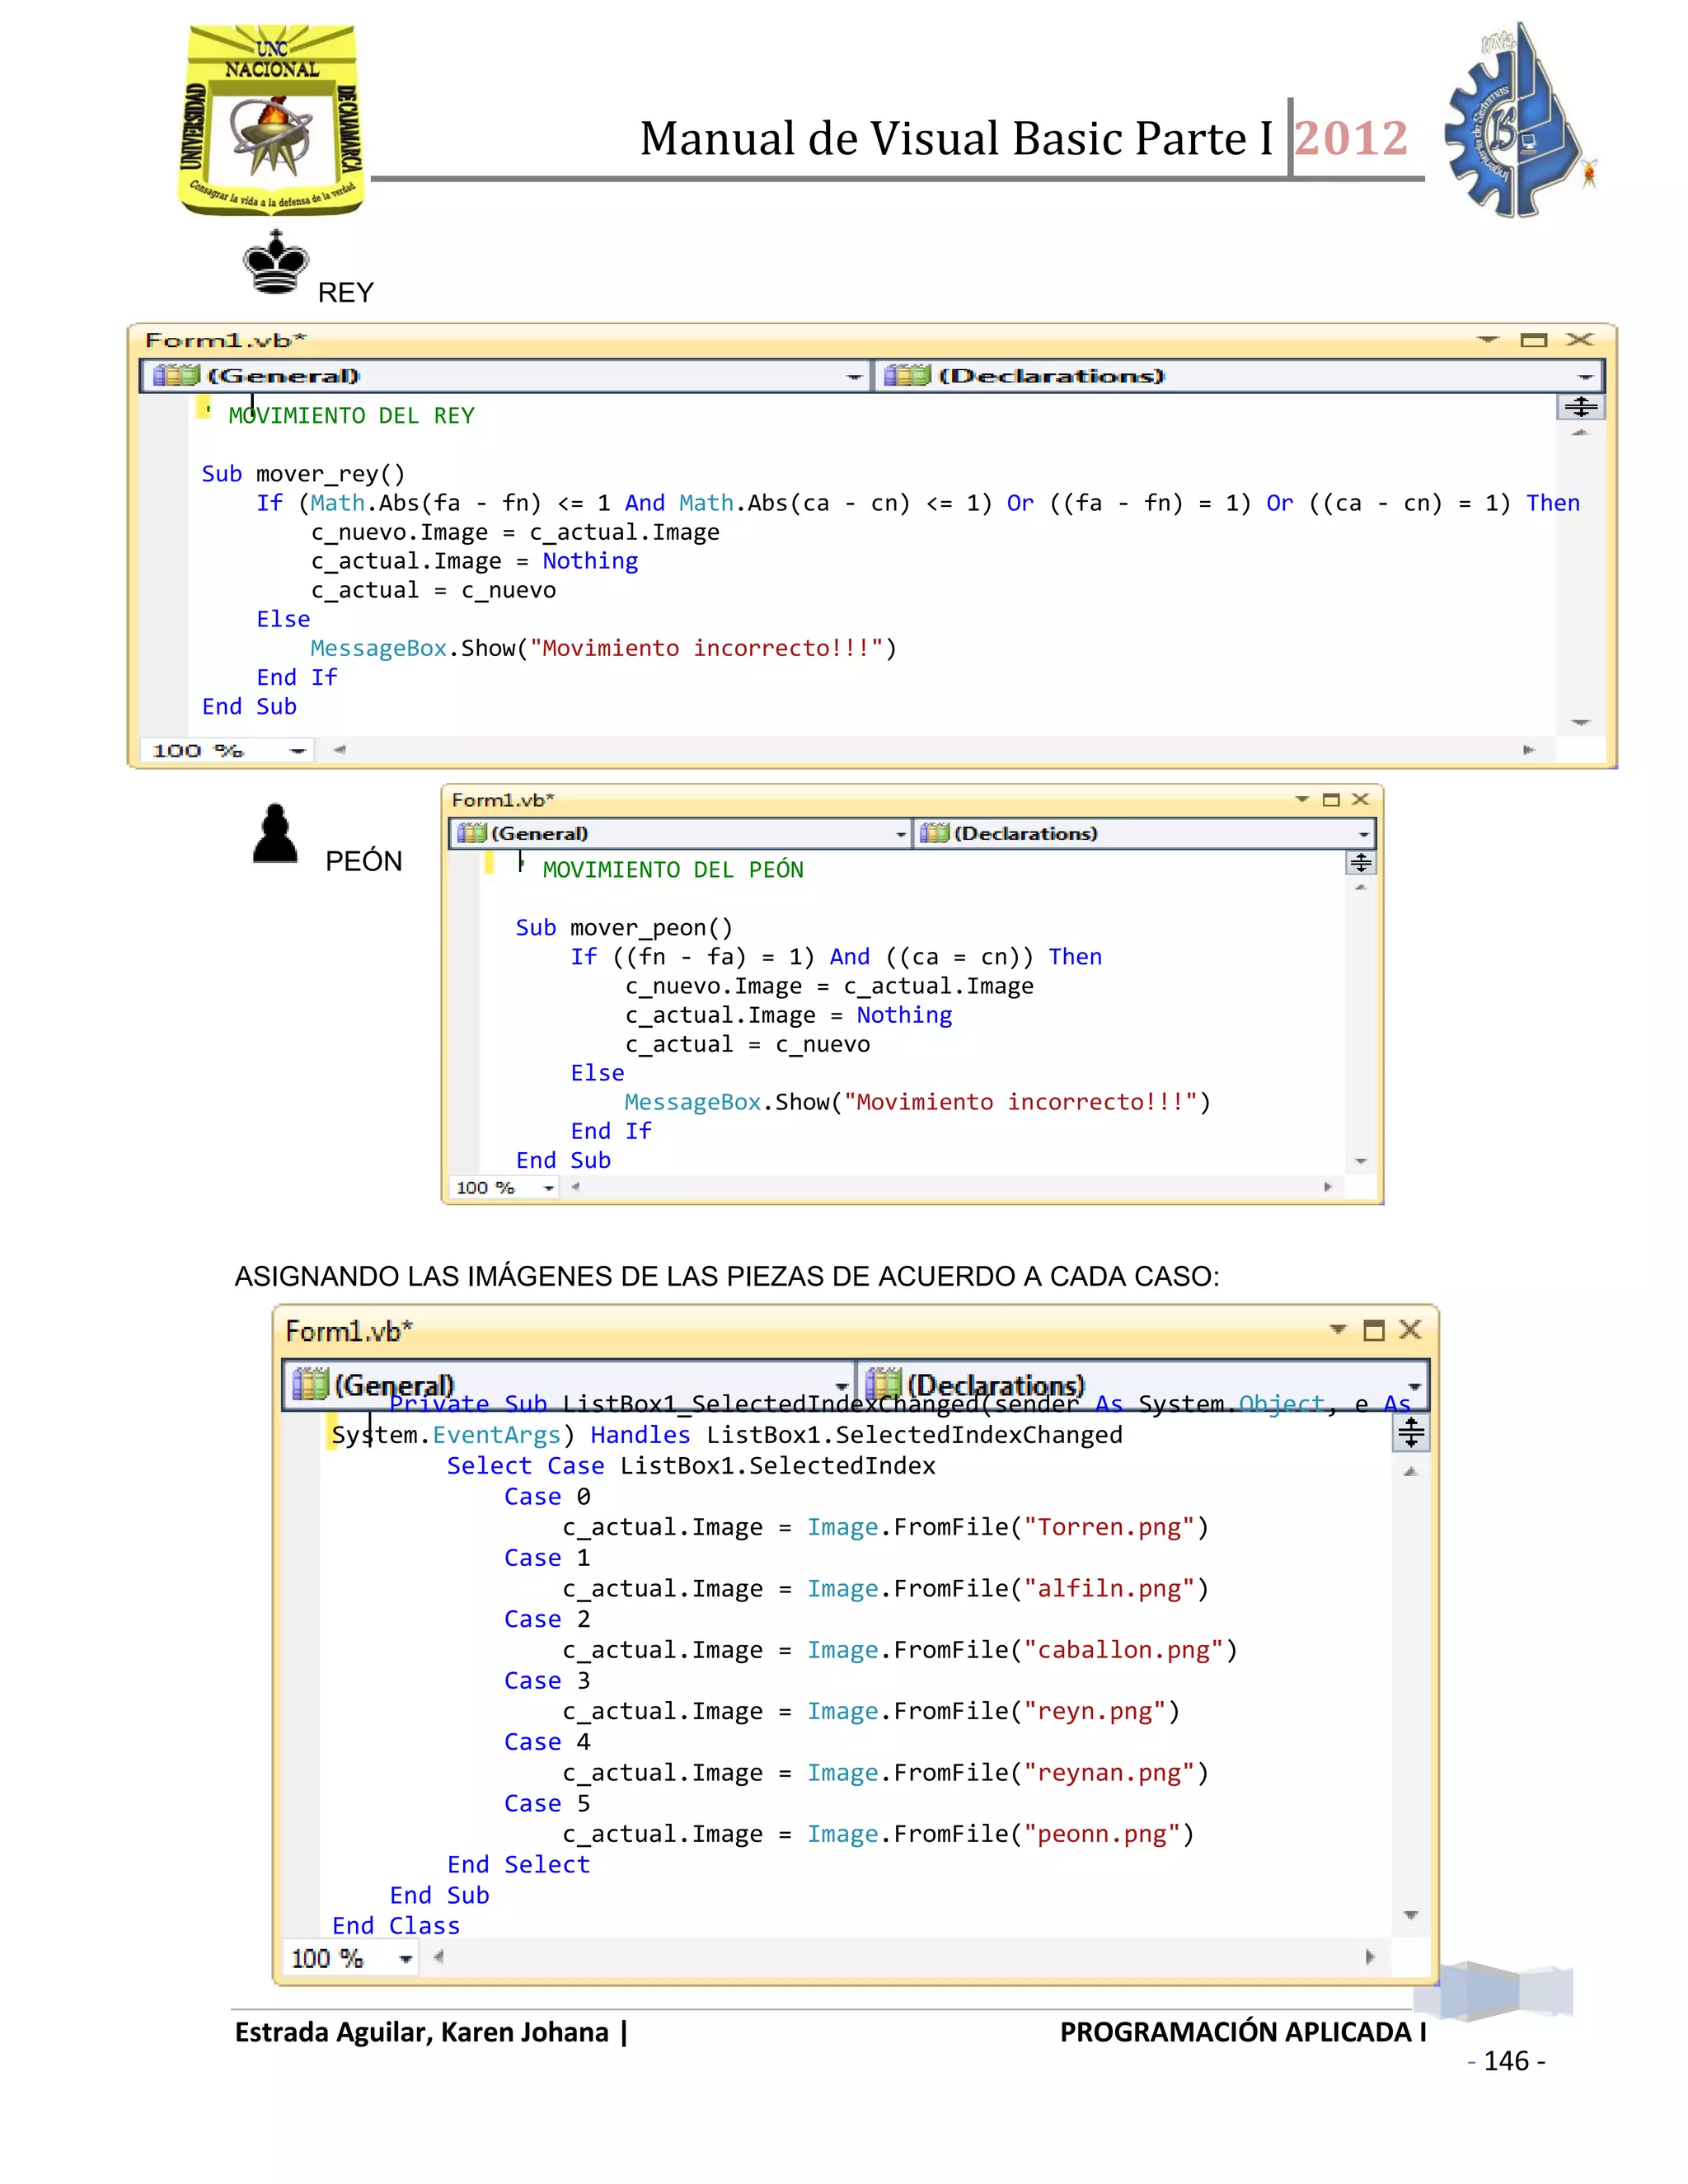The image size is (1688, 2184).
Task: Click scroll-left arrow in REY code window
Action: pos(340,750)
